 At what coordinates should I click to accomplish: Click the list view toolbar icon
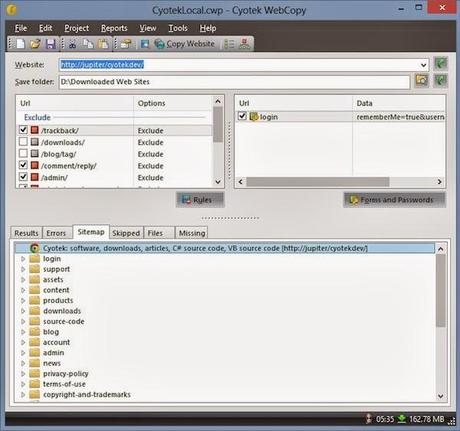pos(229,44)
